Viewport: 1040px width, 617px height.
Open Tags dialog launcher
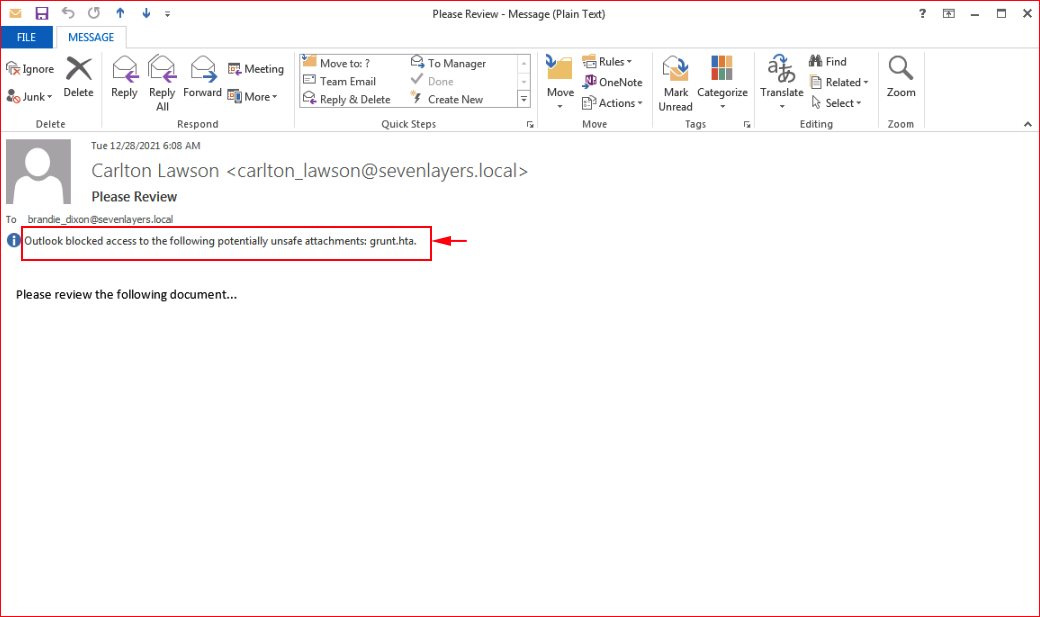[x=747, y=124]
